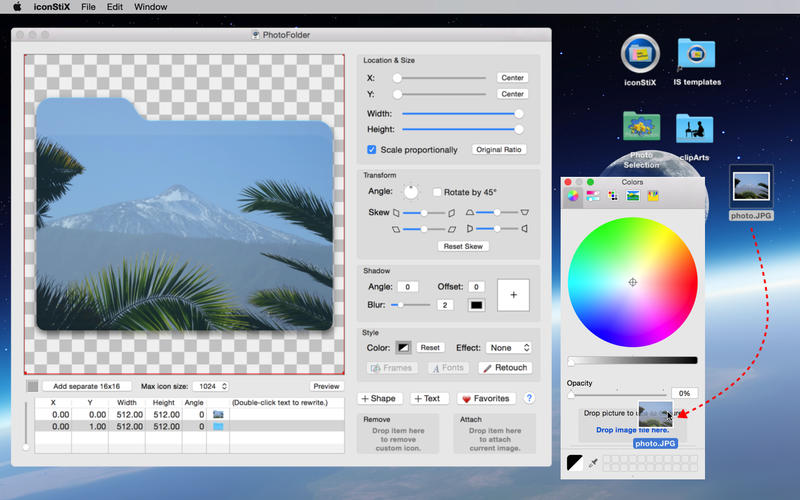Click the Retouch button
Viewport: 800px width, 500px height.
505,368
